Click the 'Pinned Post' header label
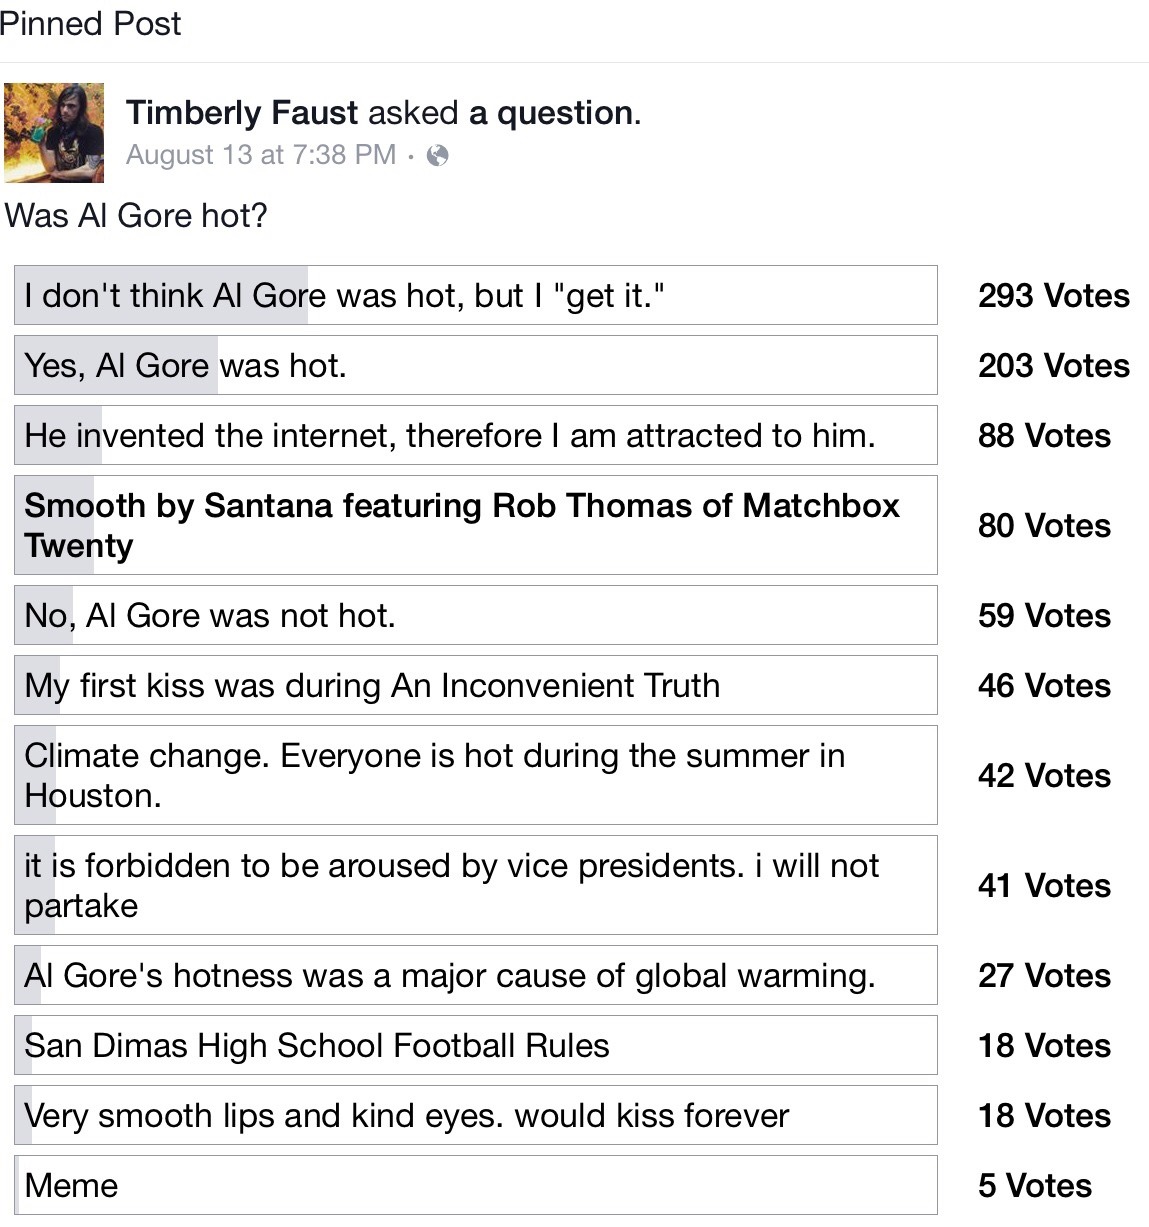Screen dimensions: 1149x1227 [90, 23]
